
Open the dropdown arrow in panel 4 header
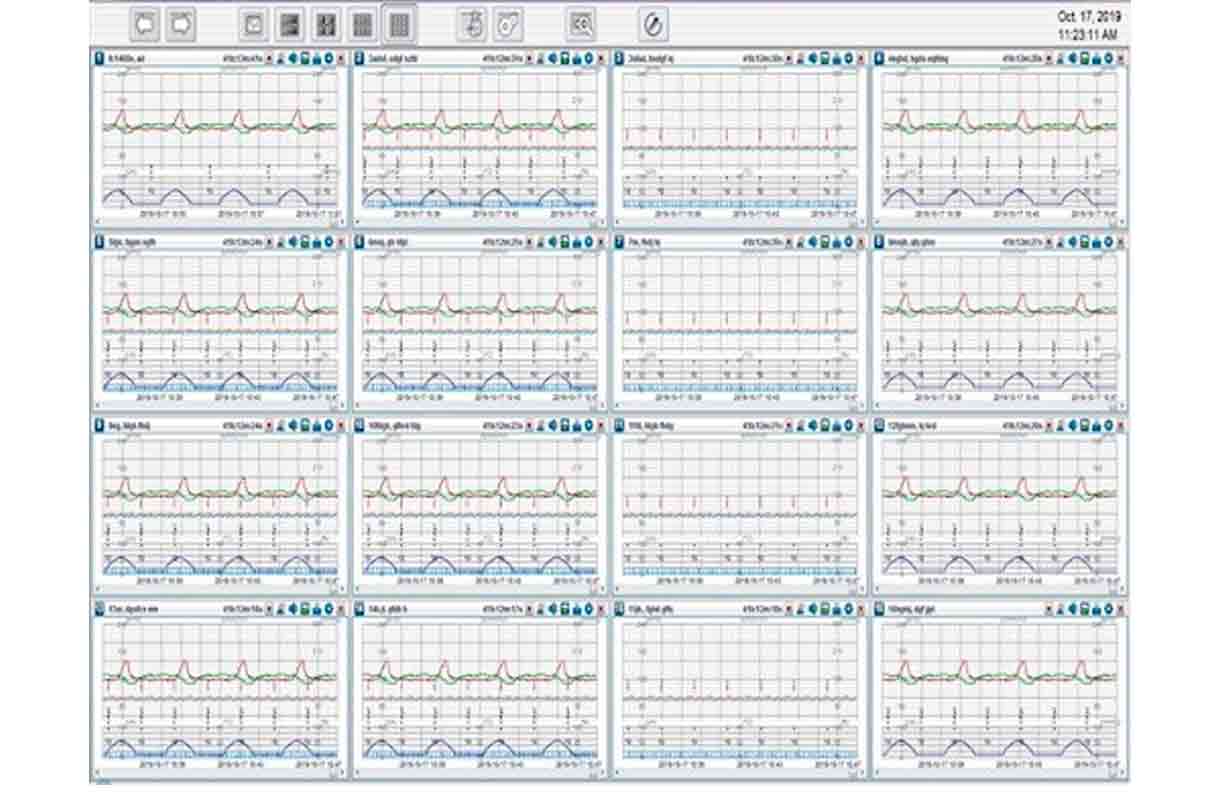pyautogui.click(x=1051, y=58)
